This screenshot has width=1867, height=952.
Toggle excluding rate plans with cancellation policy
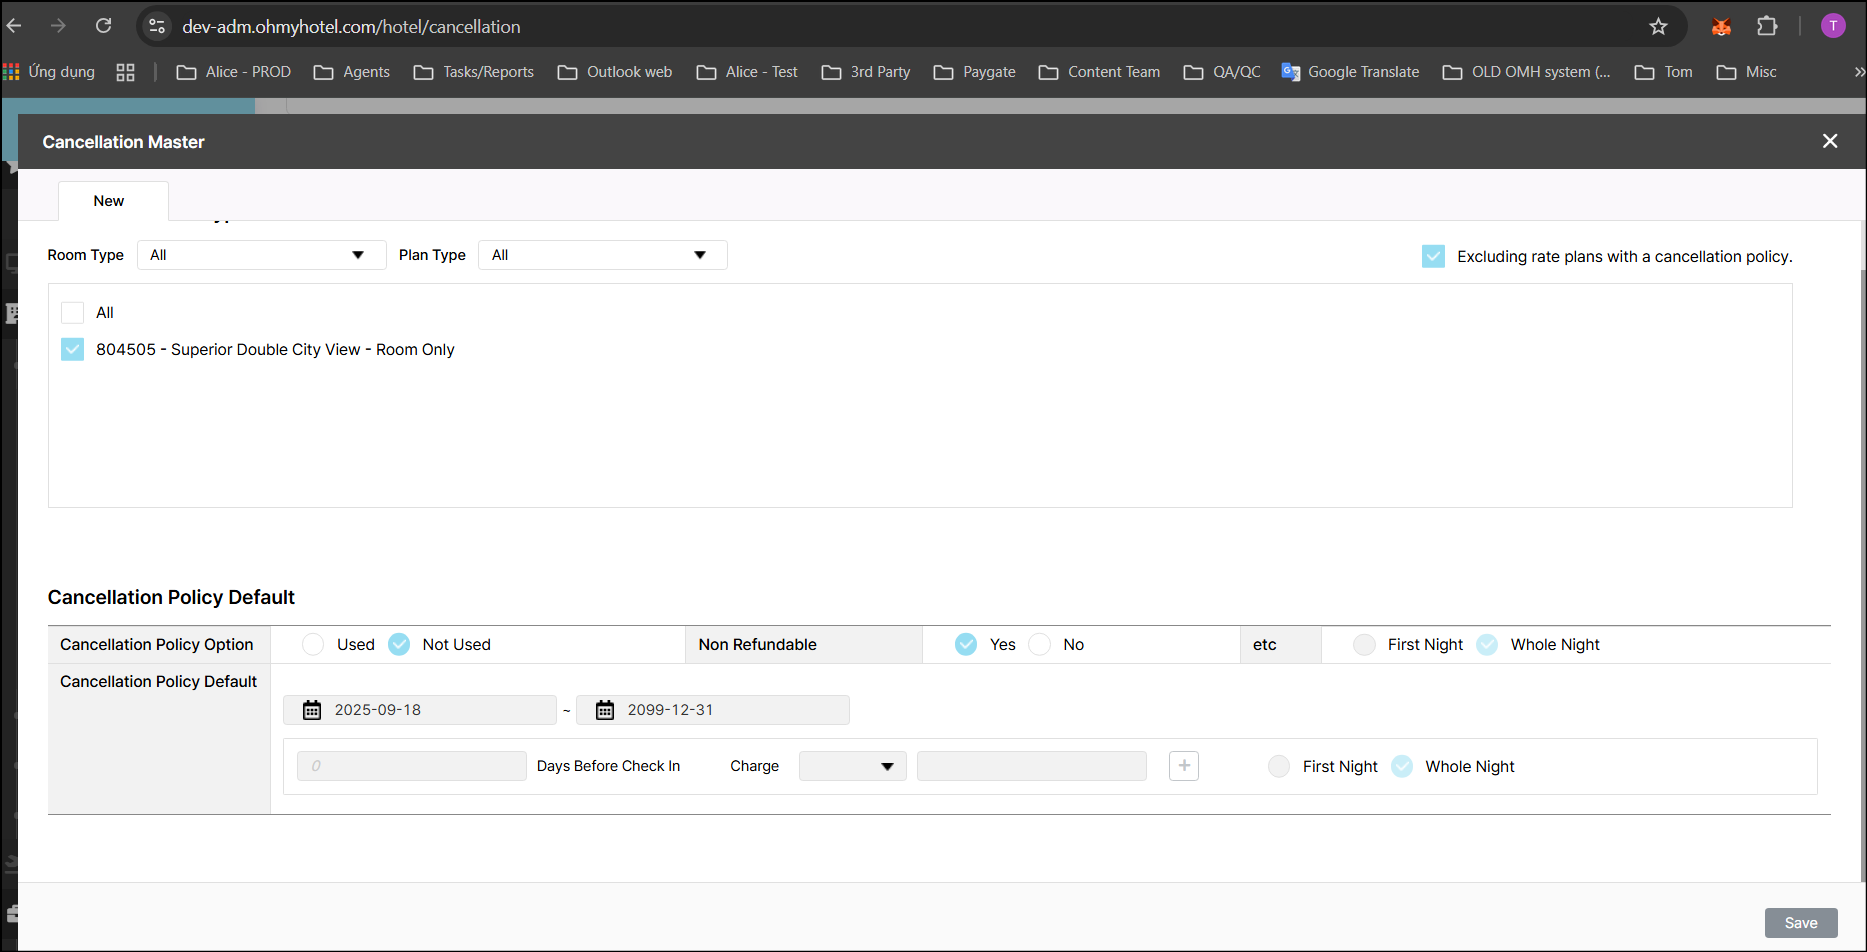coord(1433,257)
